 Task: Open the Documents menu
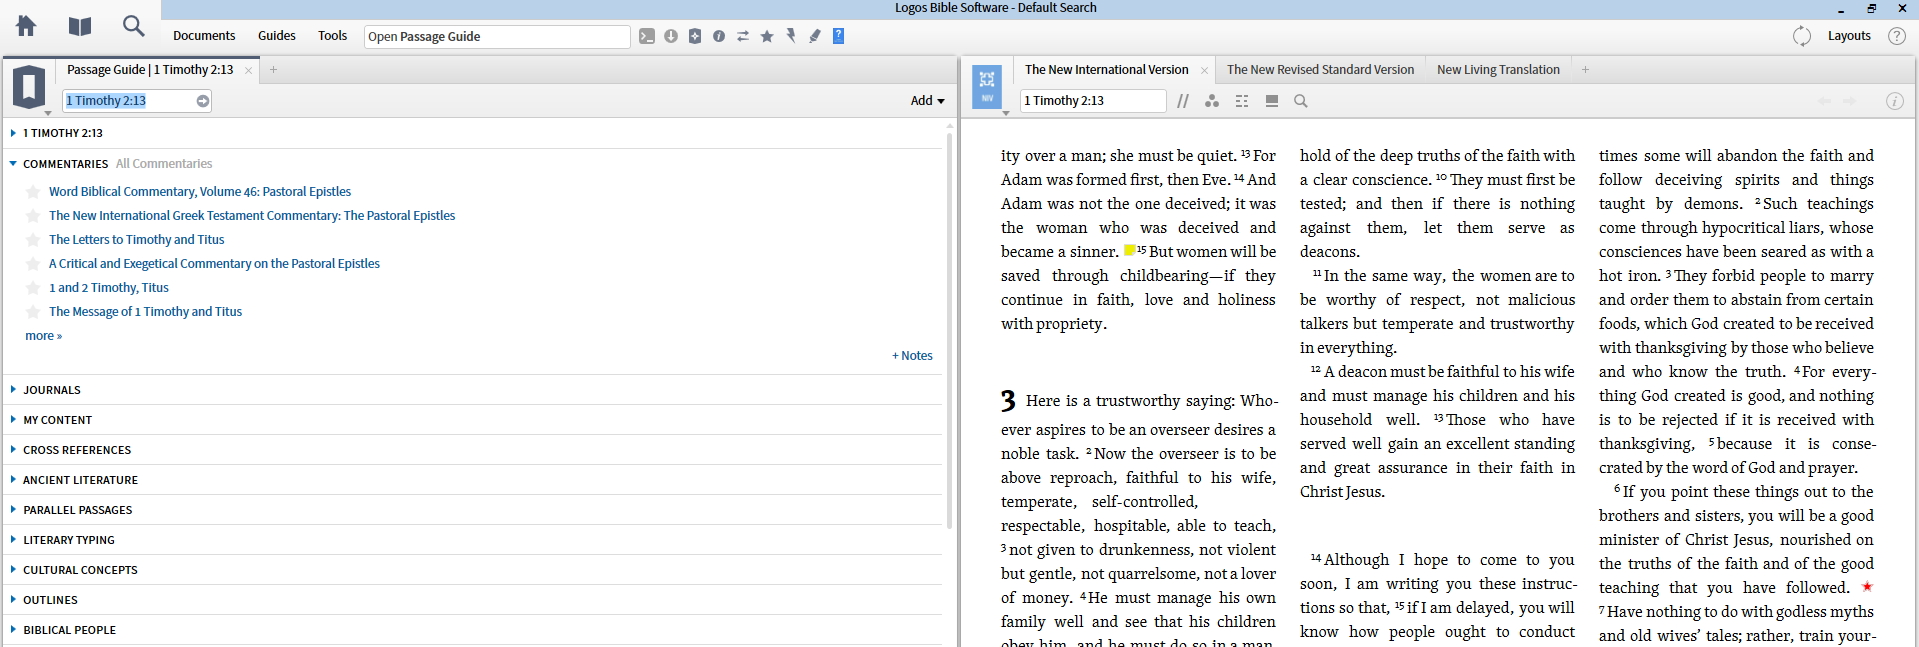pyautogui.click(x=204, y=36)
